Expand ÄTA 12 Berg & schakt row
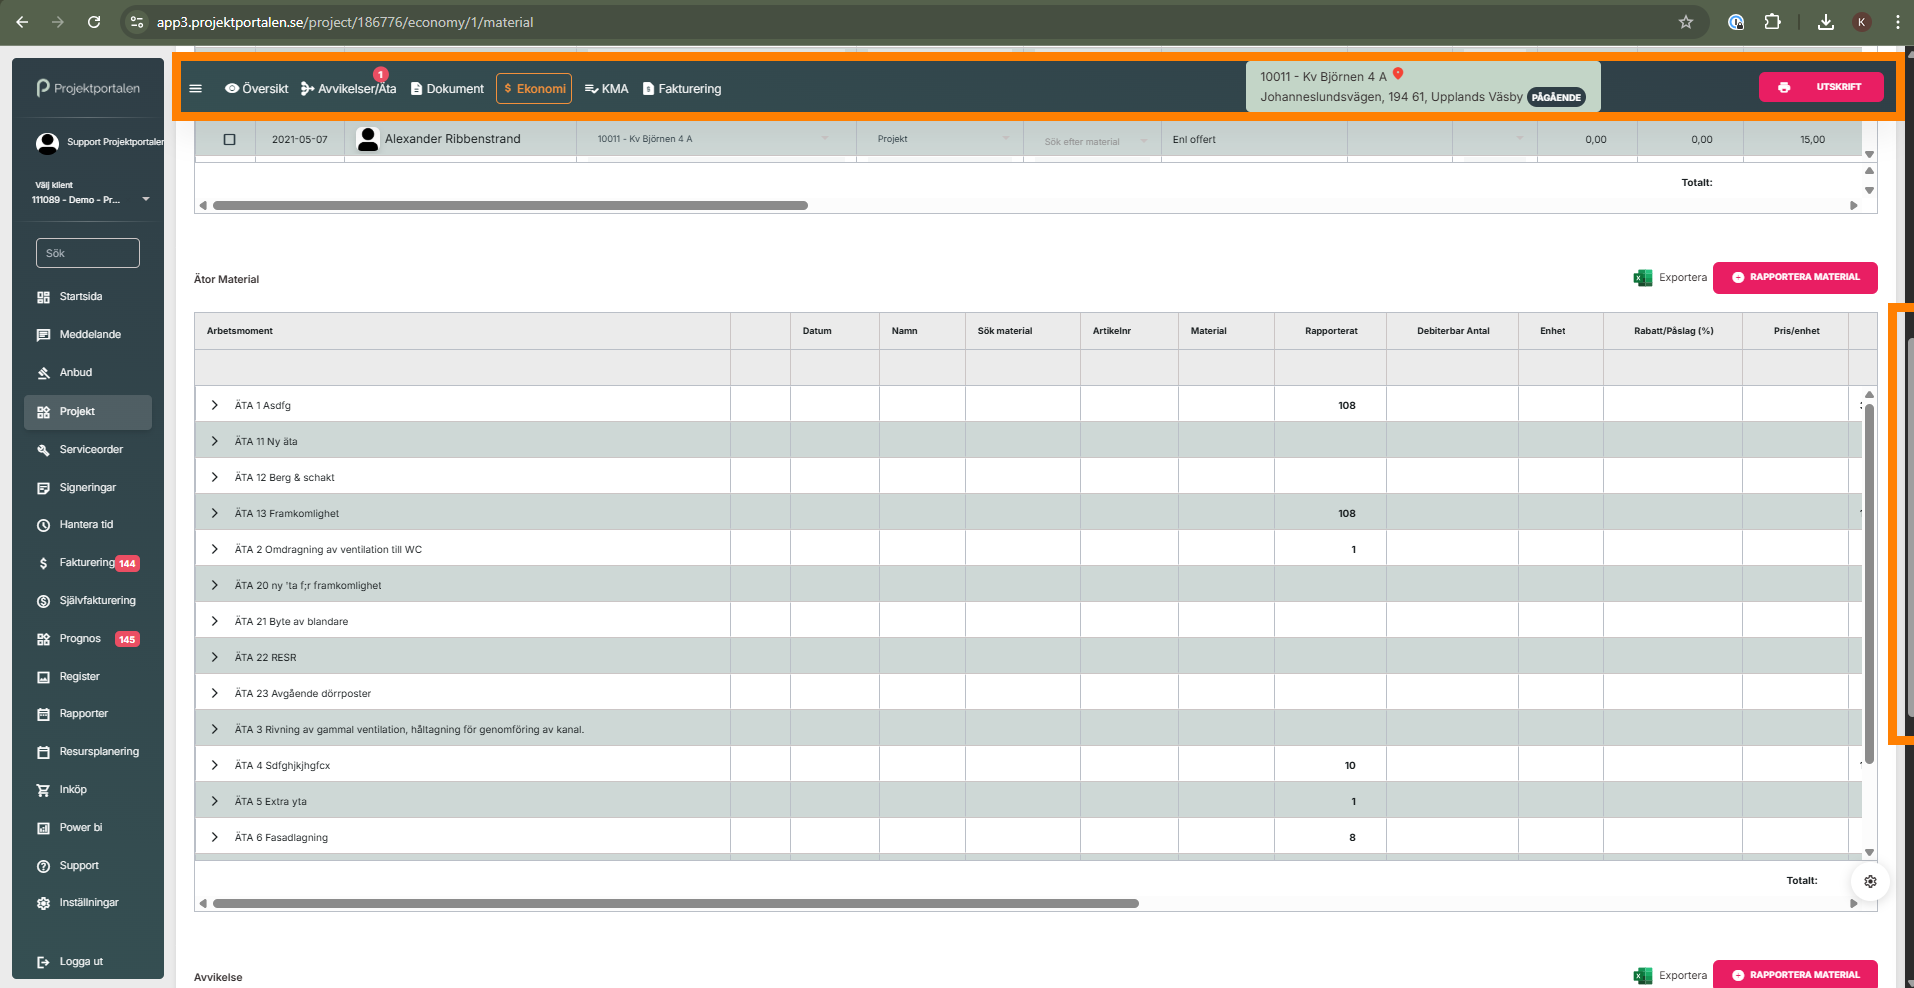Screen dimensions: 1914x988 point(214,477)
